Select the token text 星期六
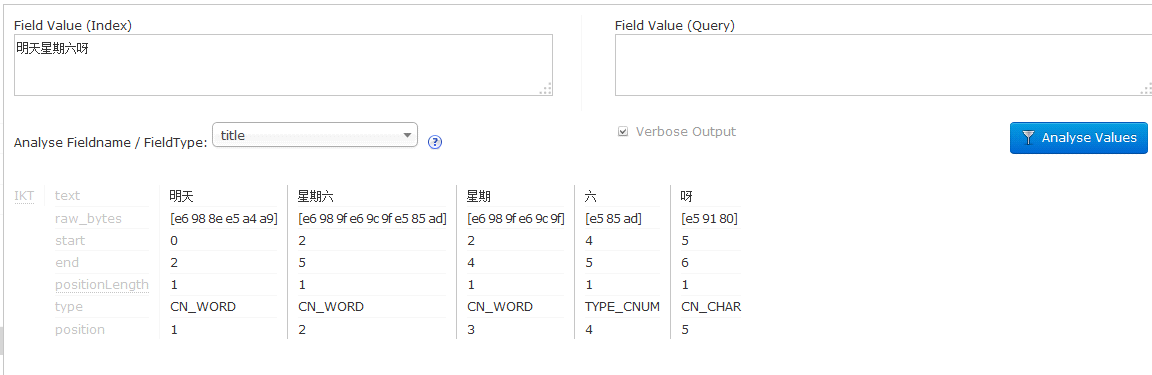This screenshot has width=1152, height=375. coord(315,196)
